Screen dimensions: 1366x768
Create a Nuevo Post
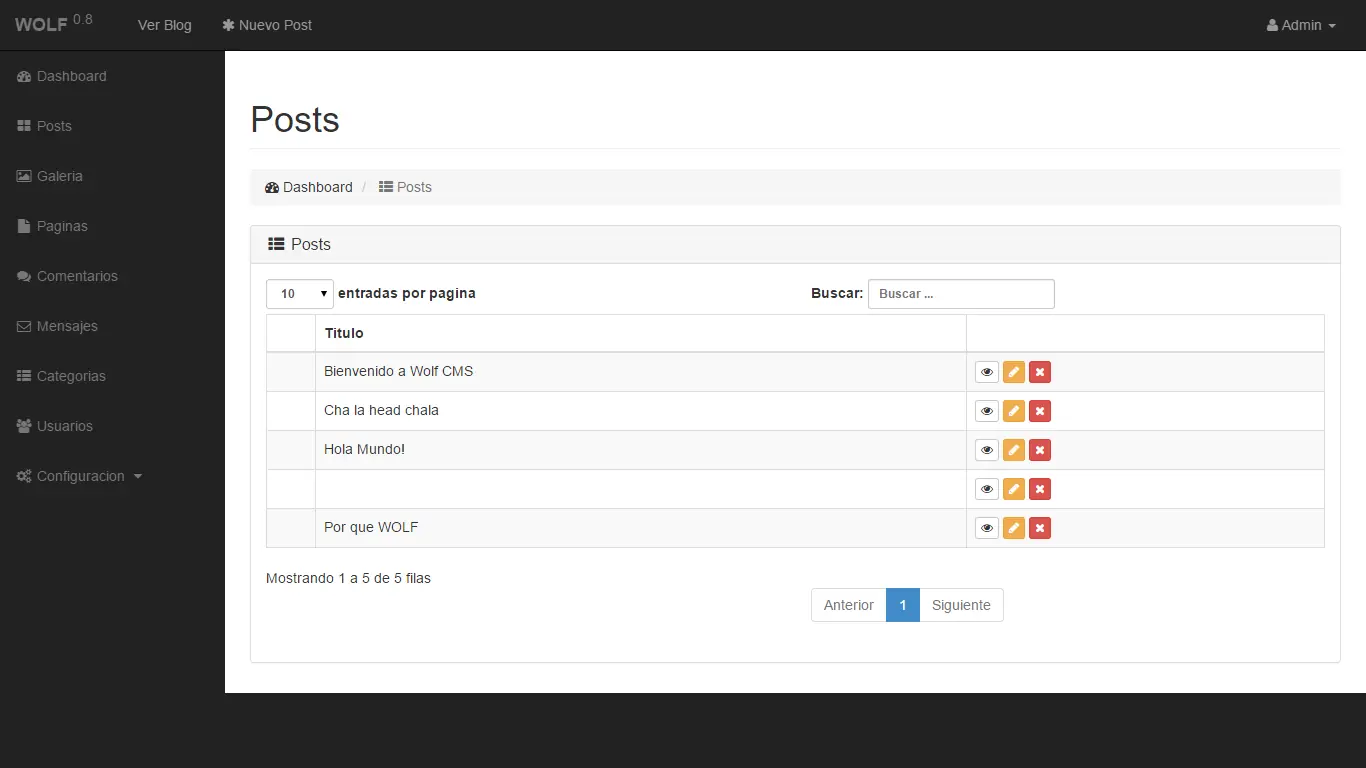(x=267, y=25)
